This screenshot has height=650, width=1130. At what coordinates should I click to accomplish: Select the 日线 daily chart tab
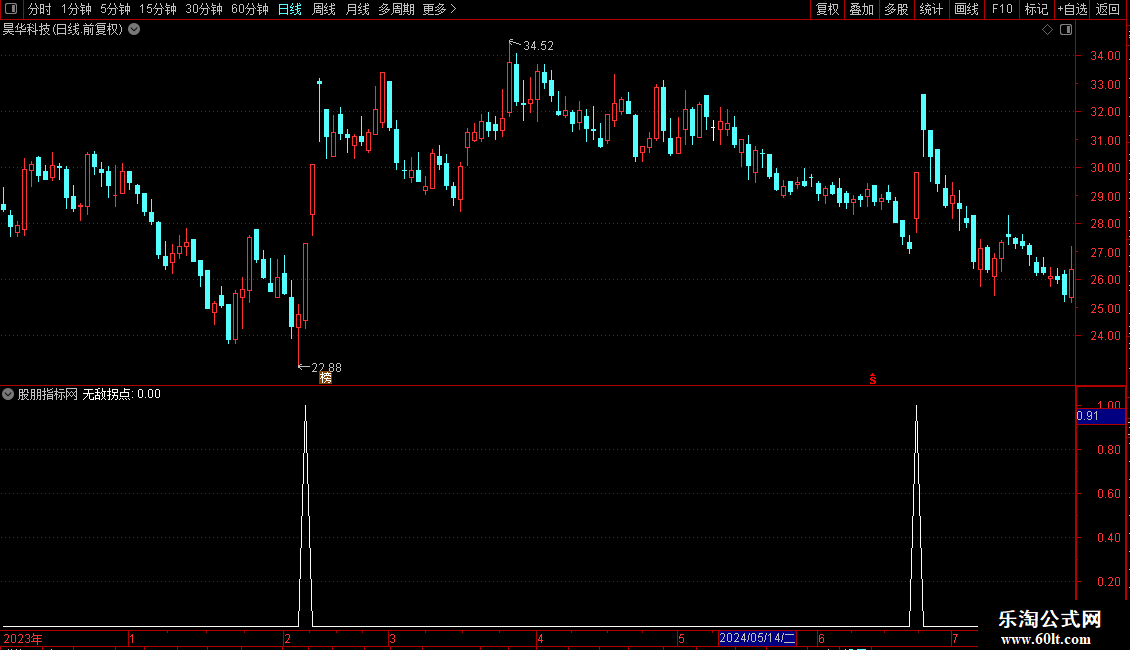click(x=290, y=9)
